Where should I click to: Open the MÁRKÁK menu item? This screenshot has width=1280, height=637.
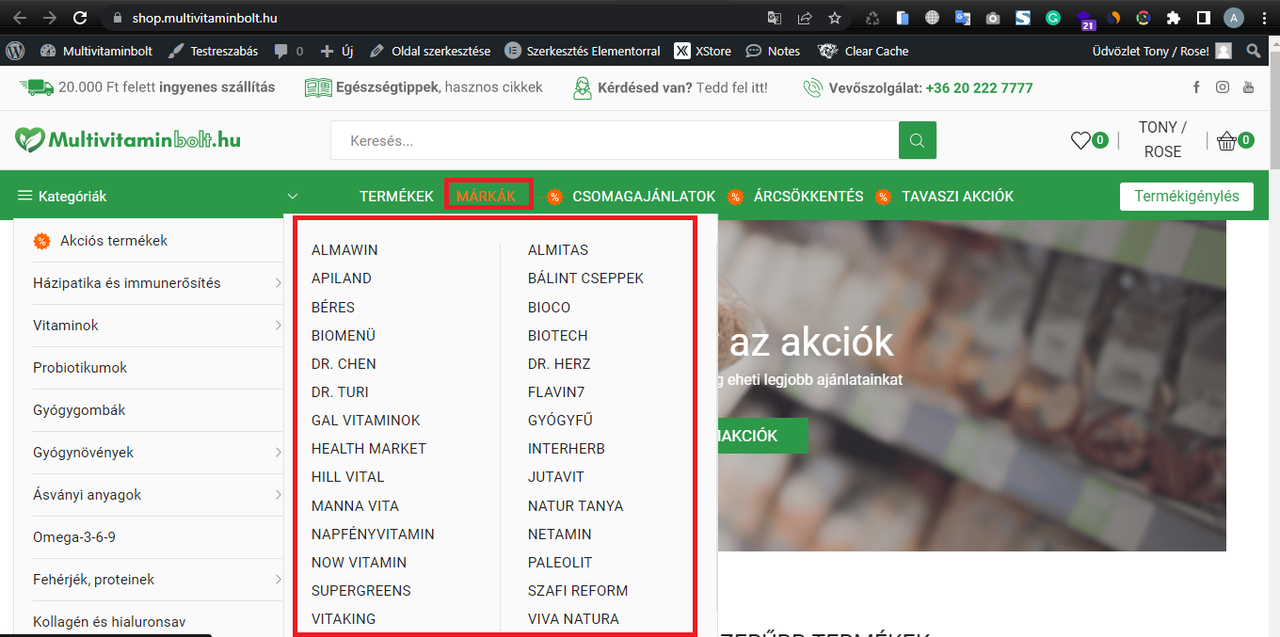click(486, 196)
